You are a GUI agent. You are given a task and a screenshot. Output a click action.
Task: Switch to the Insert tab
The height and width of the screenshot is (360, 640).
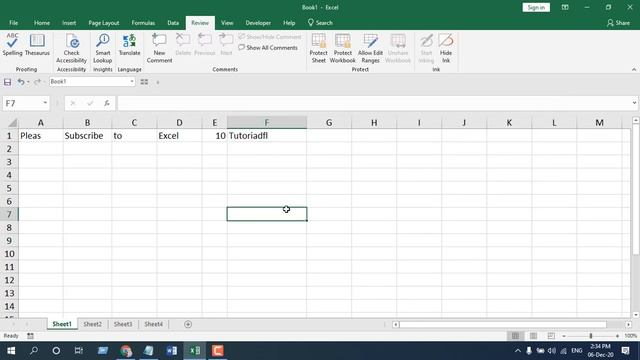(69, 23)
